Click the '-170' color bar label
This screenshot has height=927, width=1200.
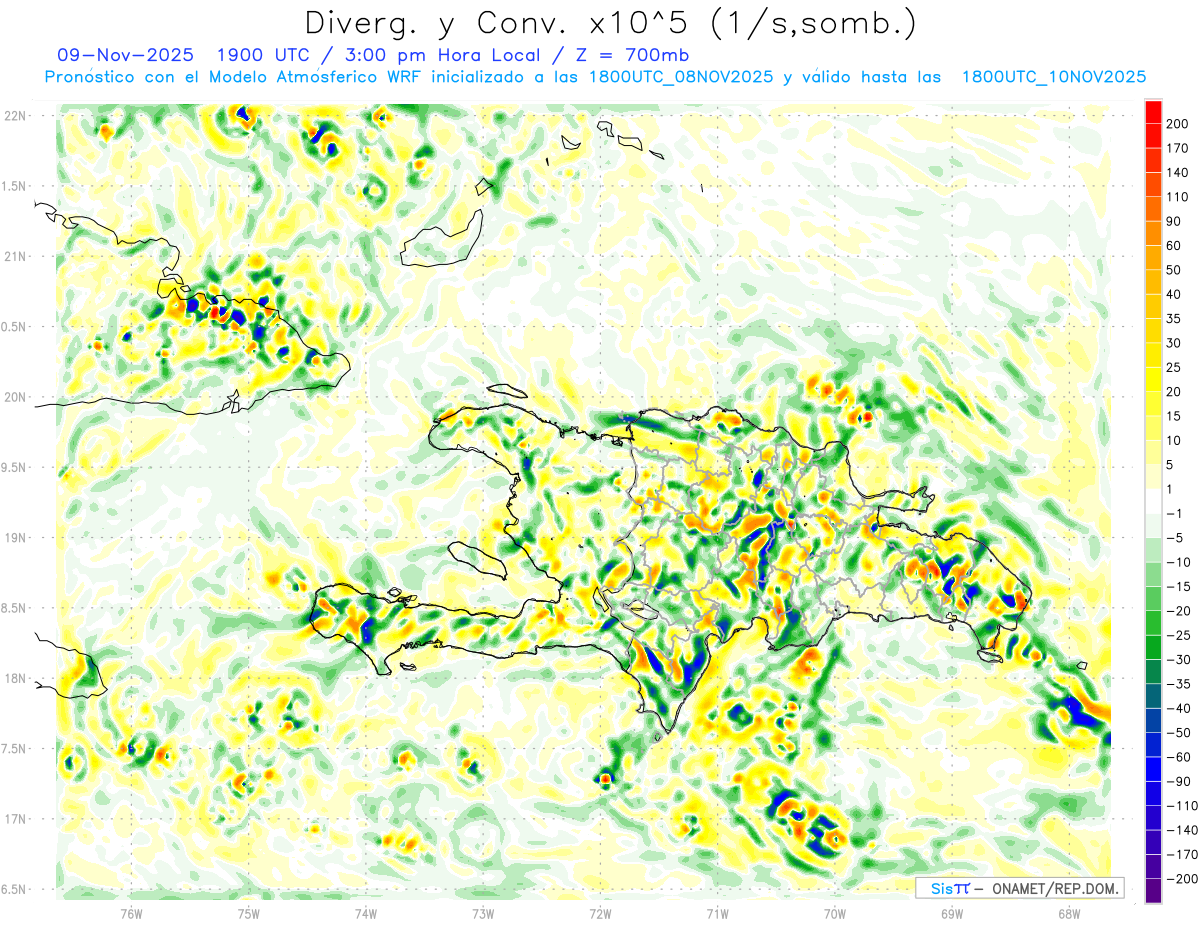click(1182, 855)
